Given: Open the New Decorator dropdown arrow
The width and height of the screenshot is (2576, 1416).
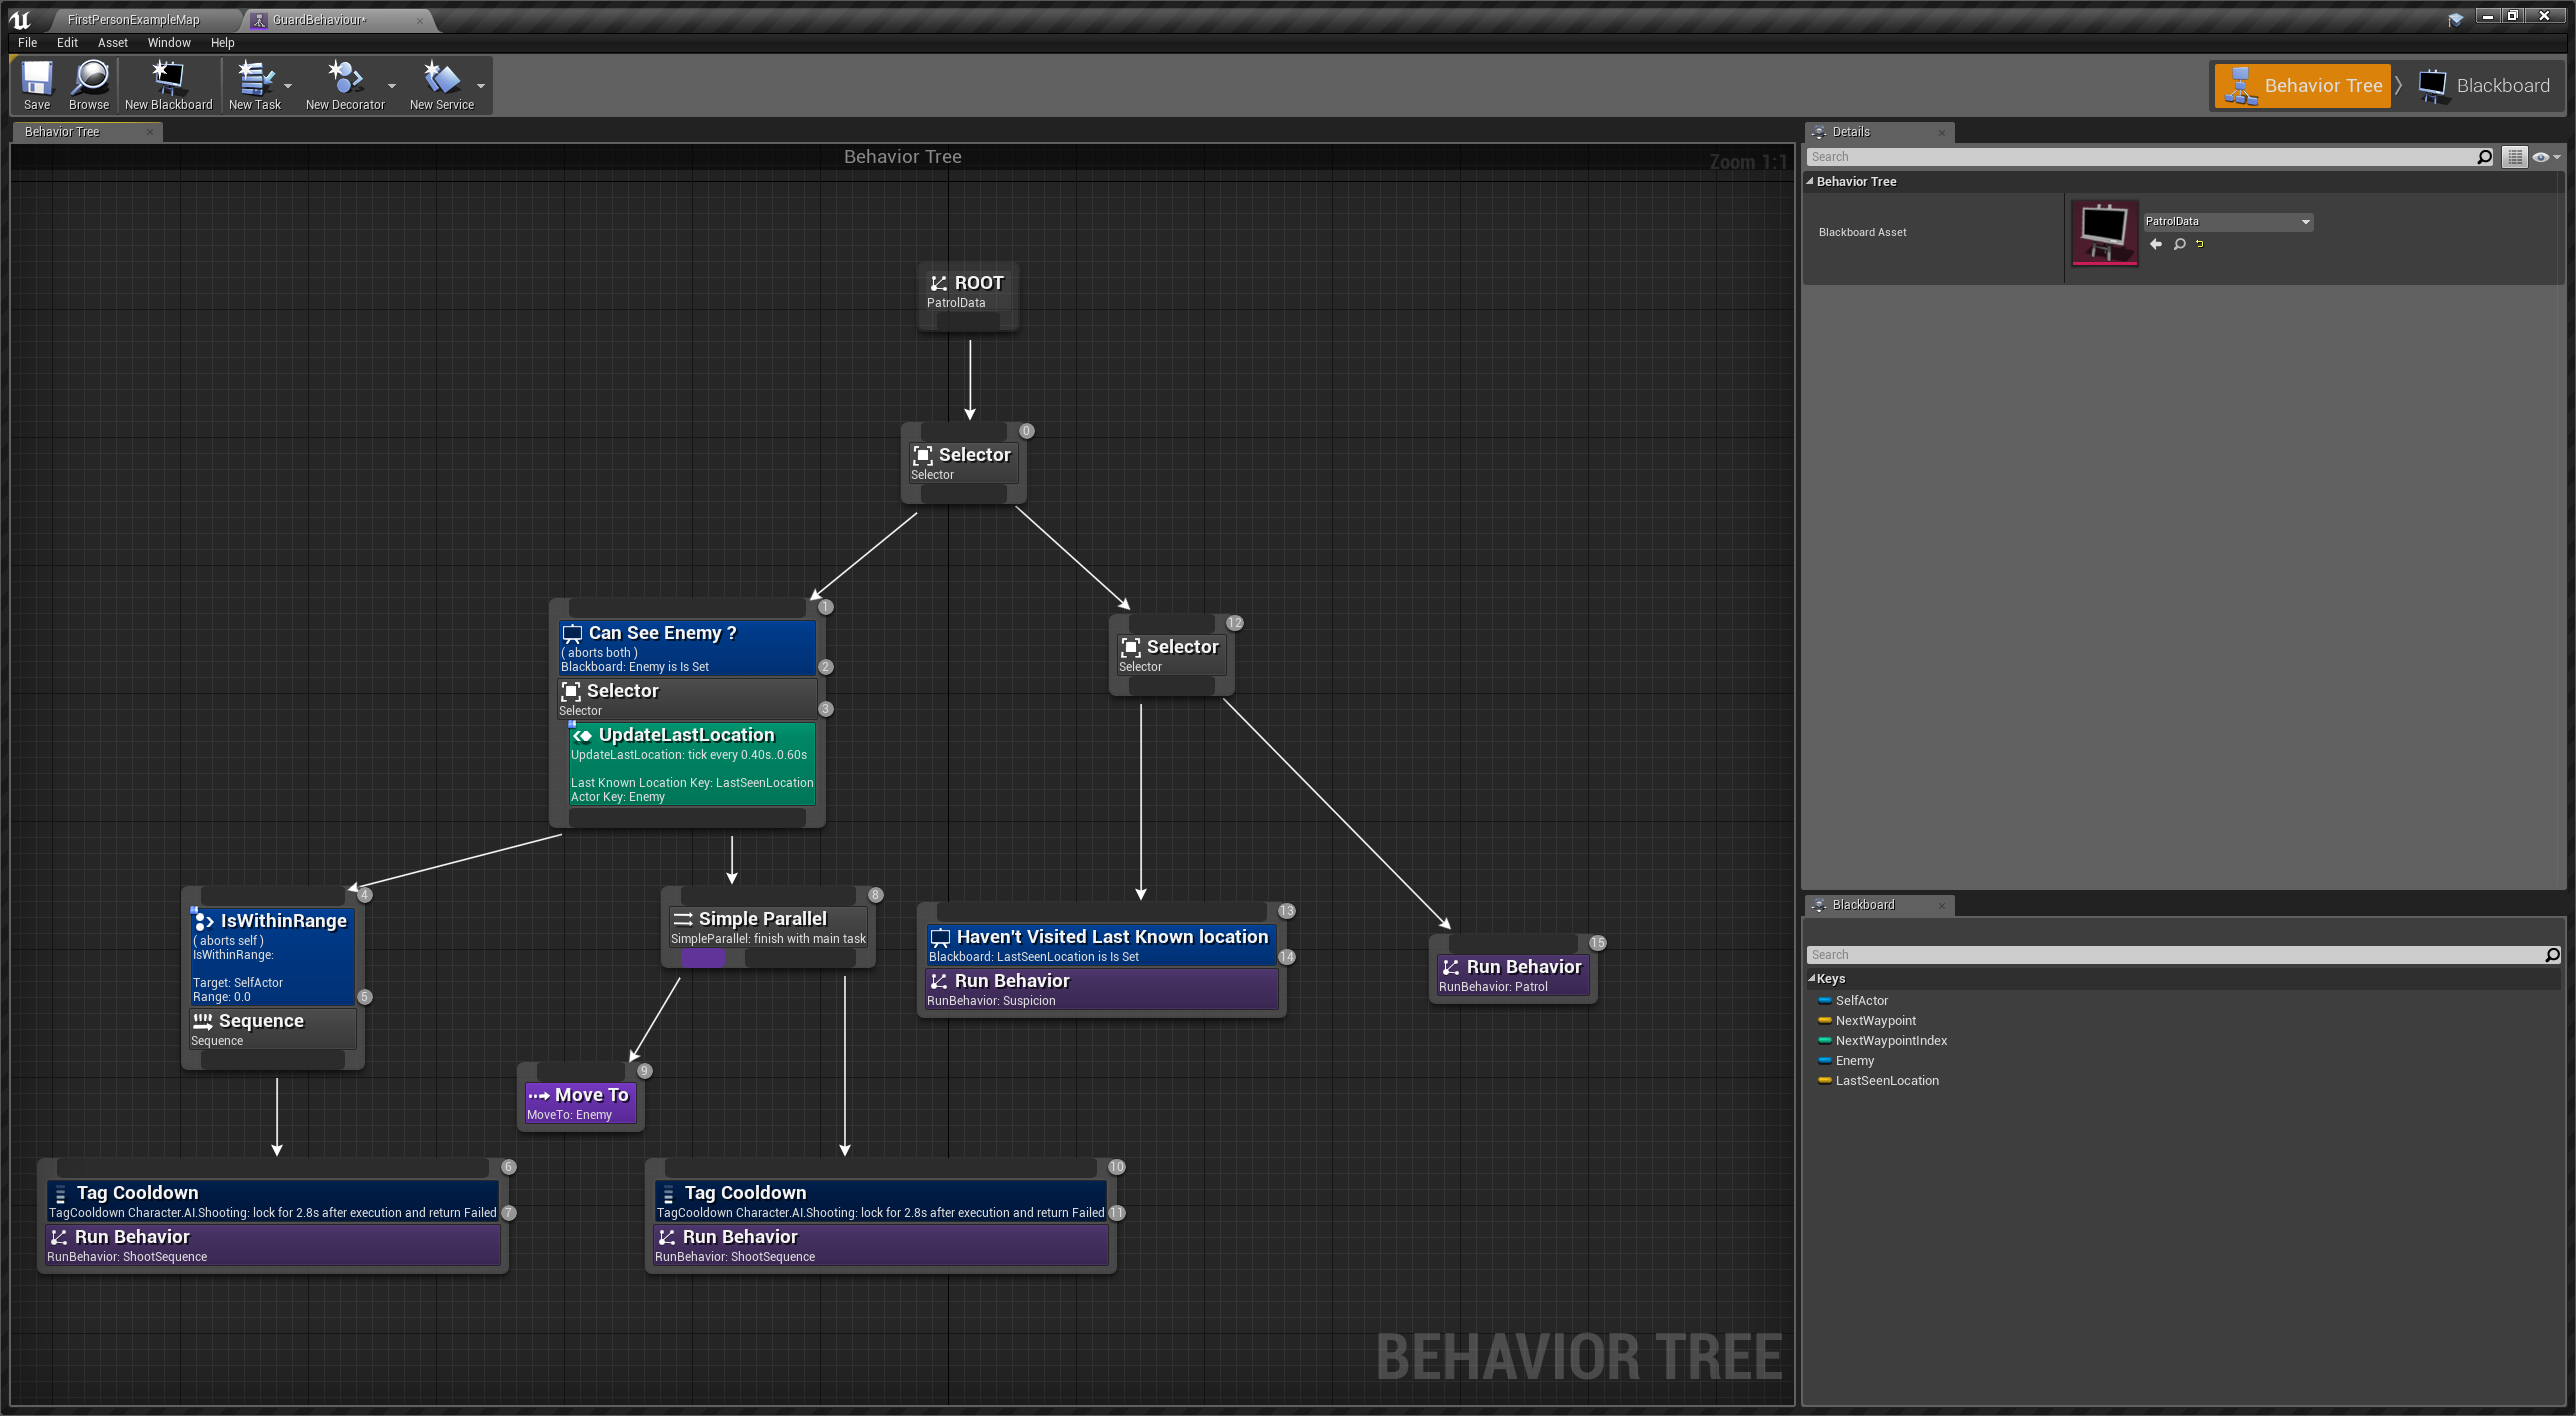Looking at the screenshot, I should (x=391, y=86).
